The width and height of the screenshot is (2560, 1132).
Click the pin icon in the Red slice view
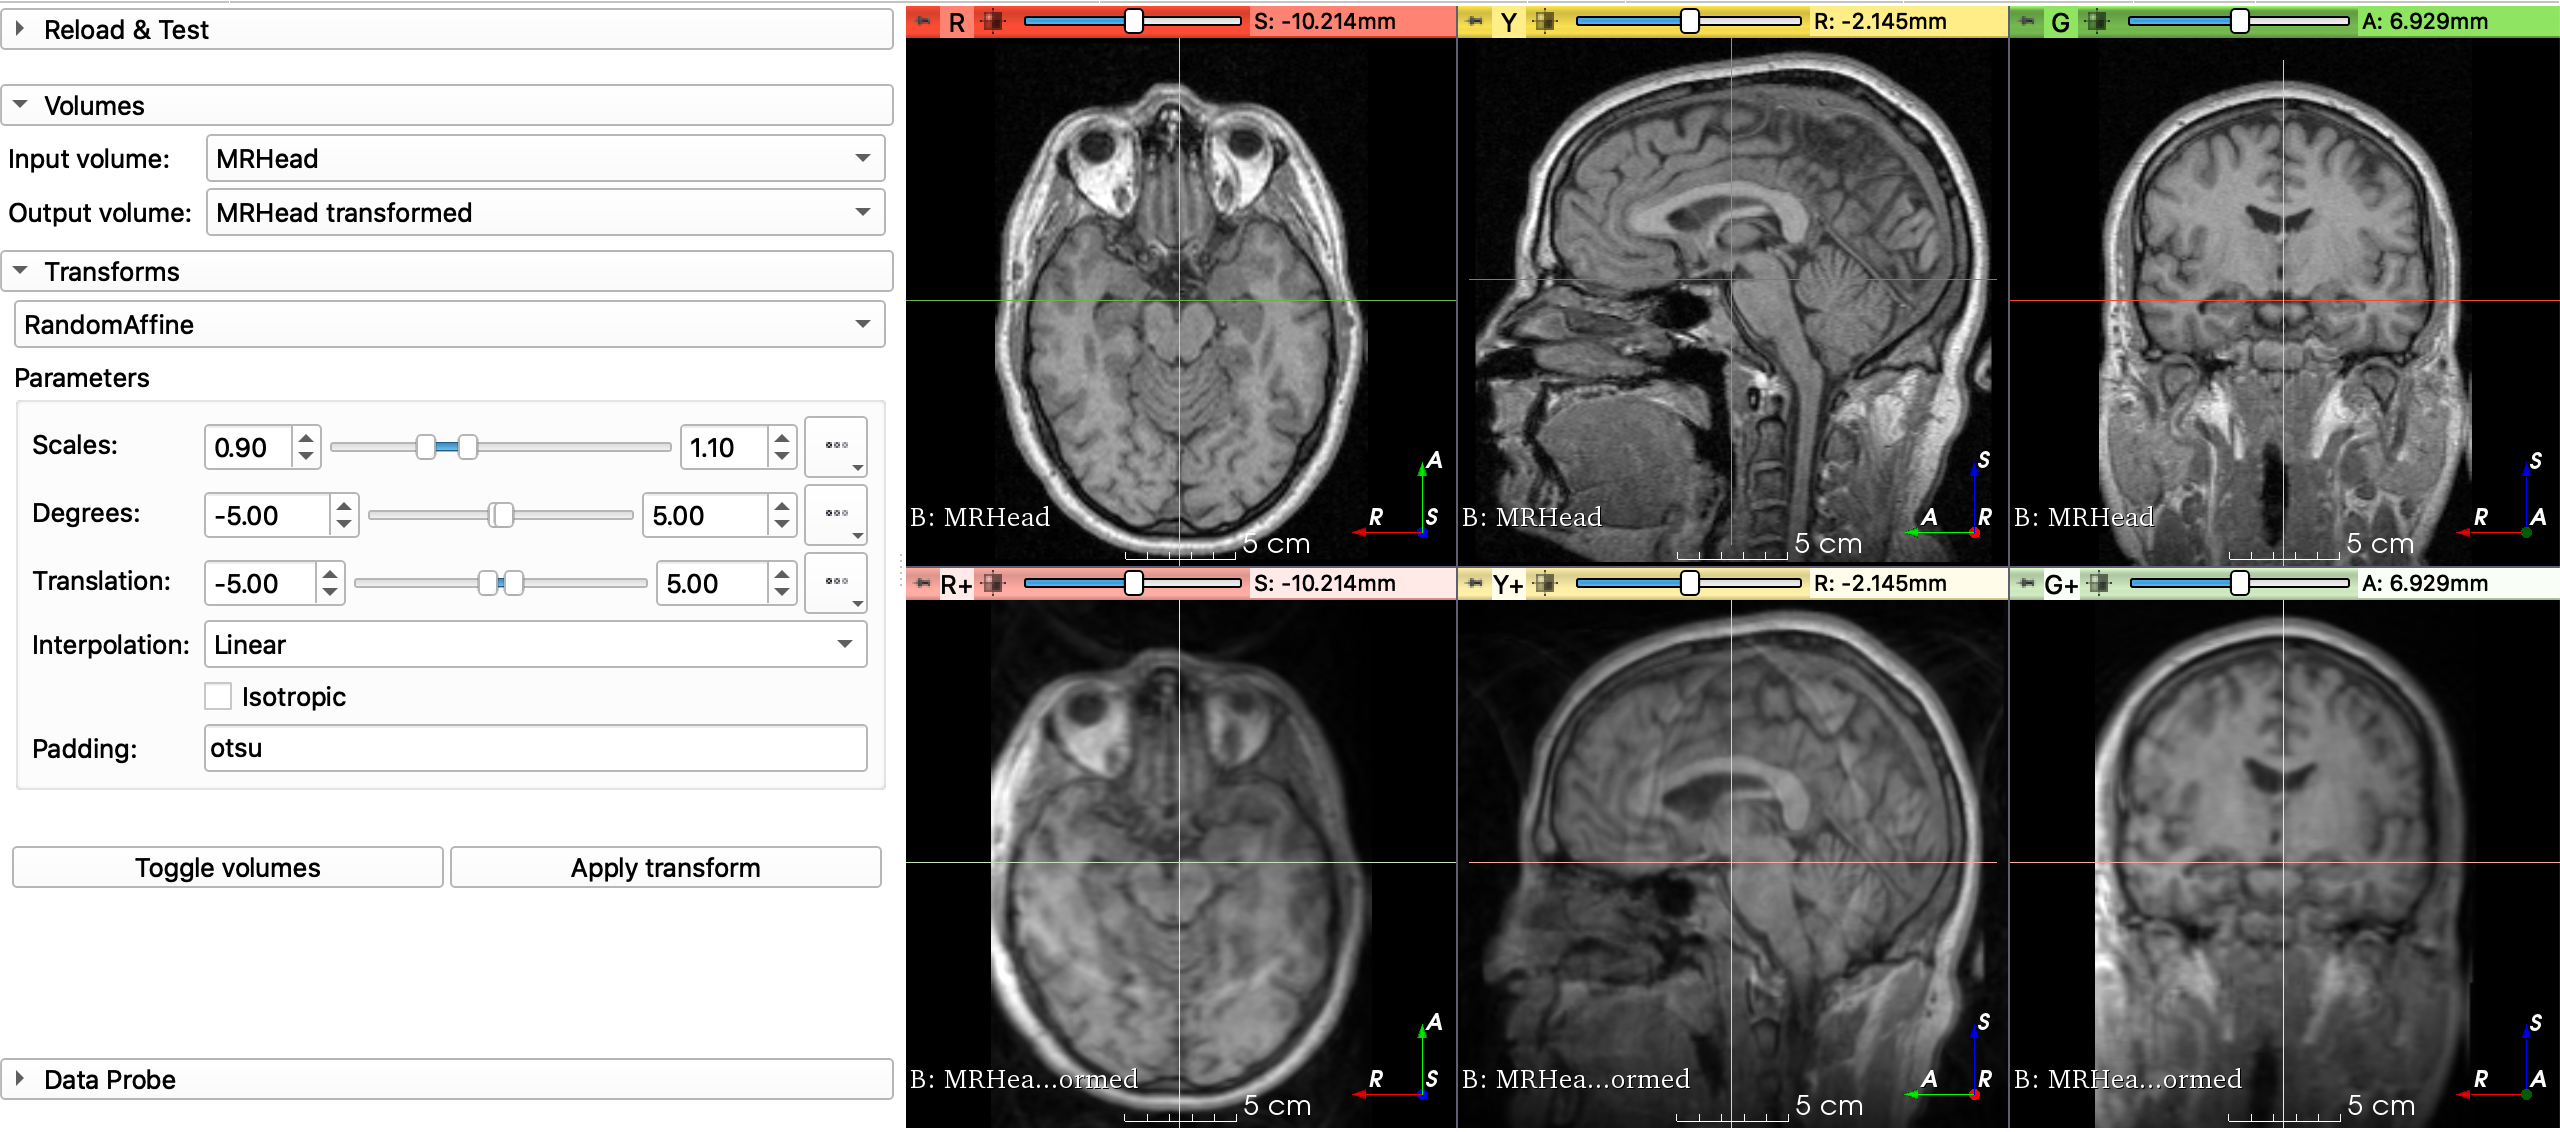pyautogui.click(x=923, y=21)
